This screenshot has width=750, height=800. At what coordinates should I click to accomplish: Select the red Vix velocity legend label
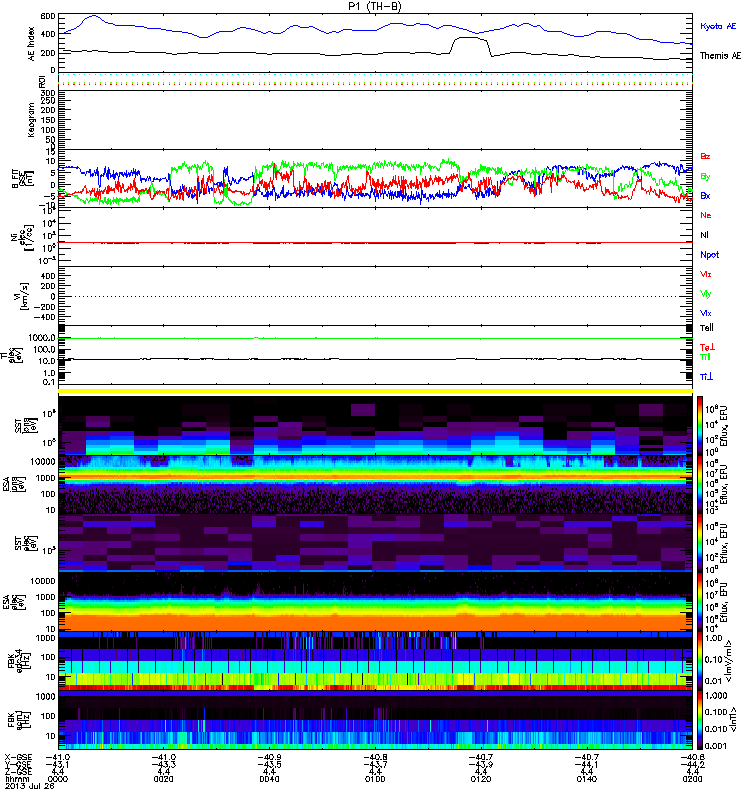click(706, 274)
